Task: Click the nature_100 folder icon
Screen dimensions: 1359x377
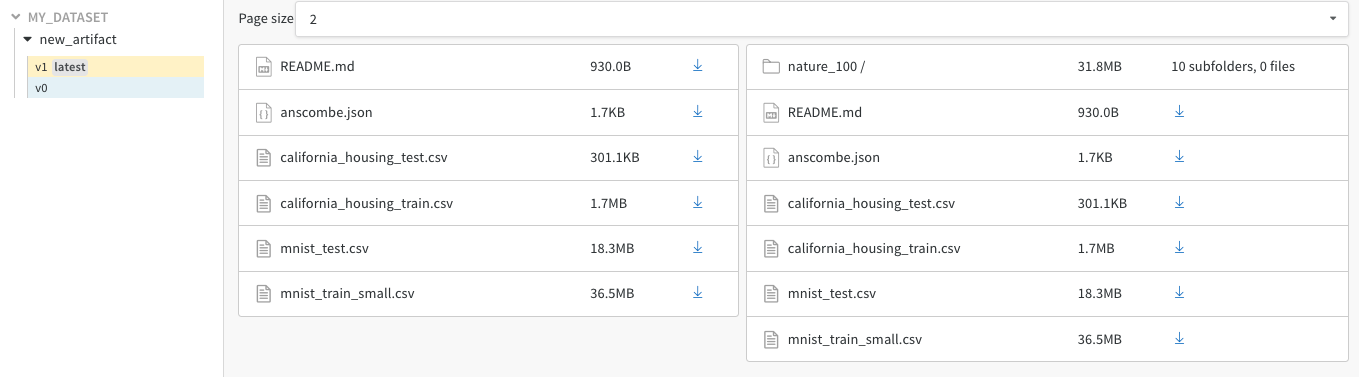Action: tap(770, 67)
